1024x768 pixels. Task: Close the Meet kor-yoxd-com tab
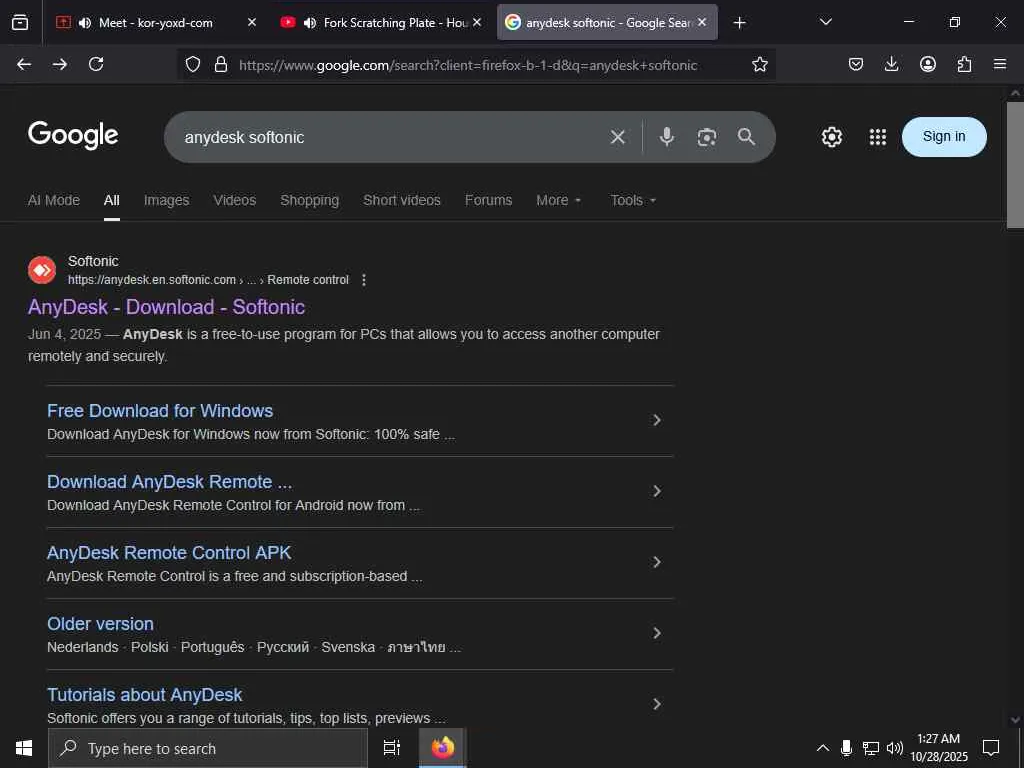[252, 22]
